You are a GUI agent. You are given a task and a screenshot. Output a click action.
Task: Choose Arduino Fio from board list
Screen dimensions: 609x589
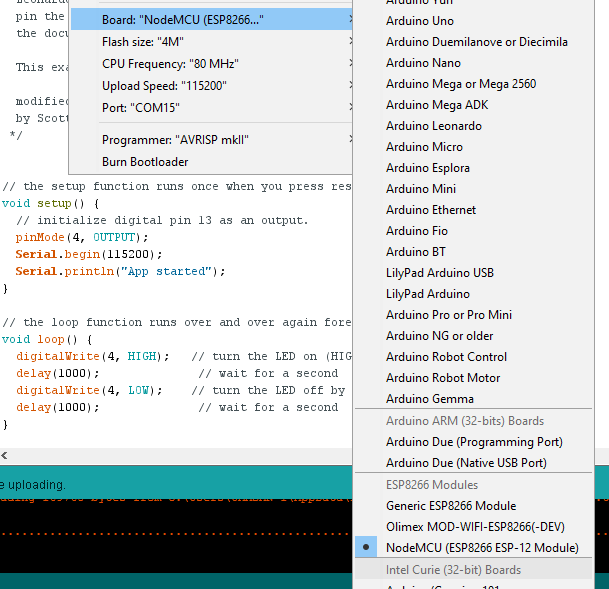(x=474, y=231)
